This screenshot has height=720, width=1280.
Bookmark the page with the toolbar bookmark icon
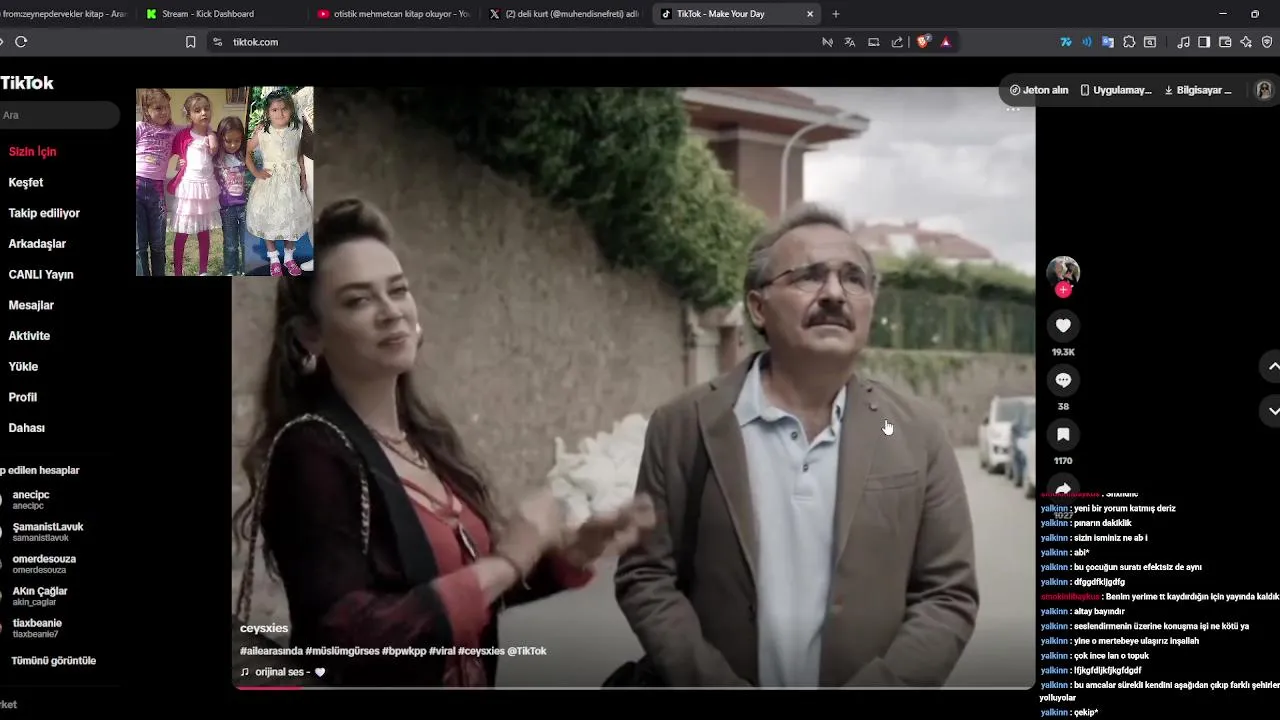click(191, 42)
